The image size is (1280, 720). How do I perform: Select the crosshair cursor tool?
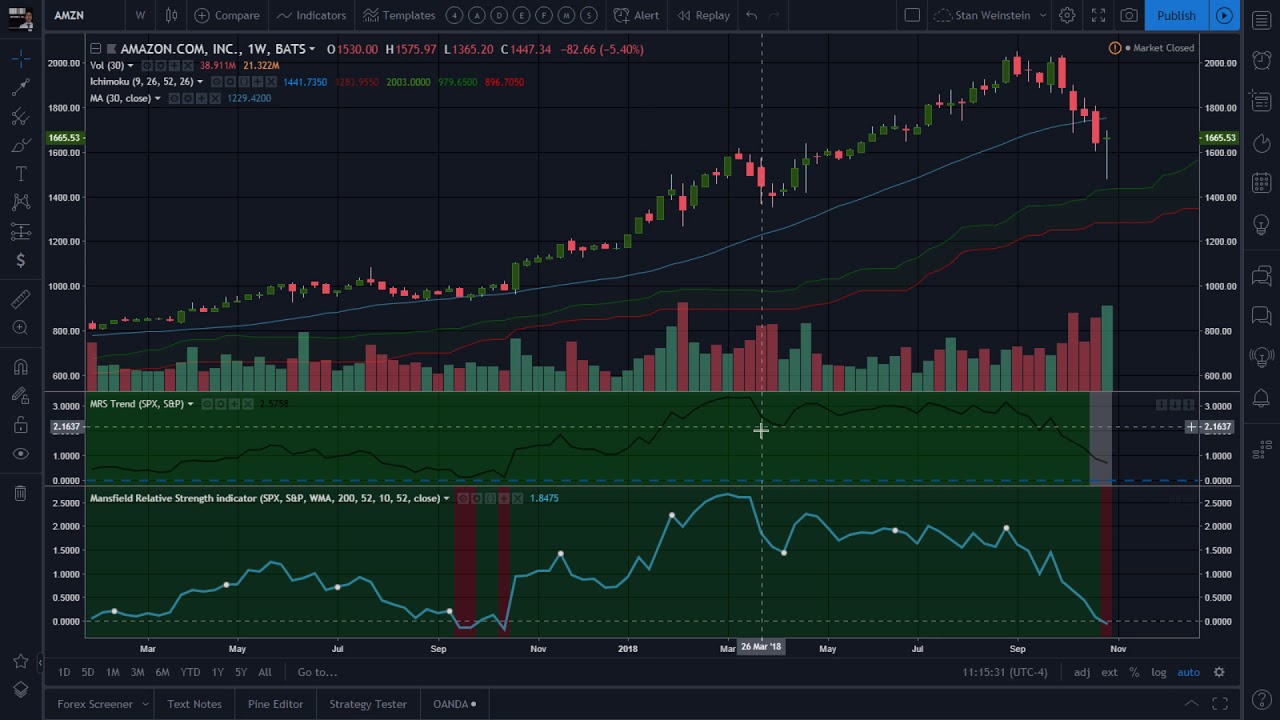coord(20,59)
